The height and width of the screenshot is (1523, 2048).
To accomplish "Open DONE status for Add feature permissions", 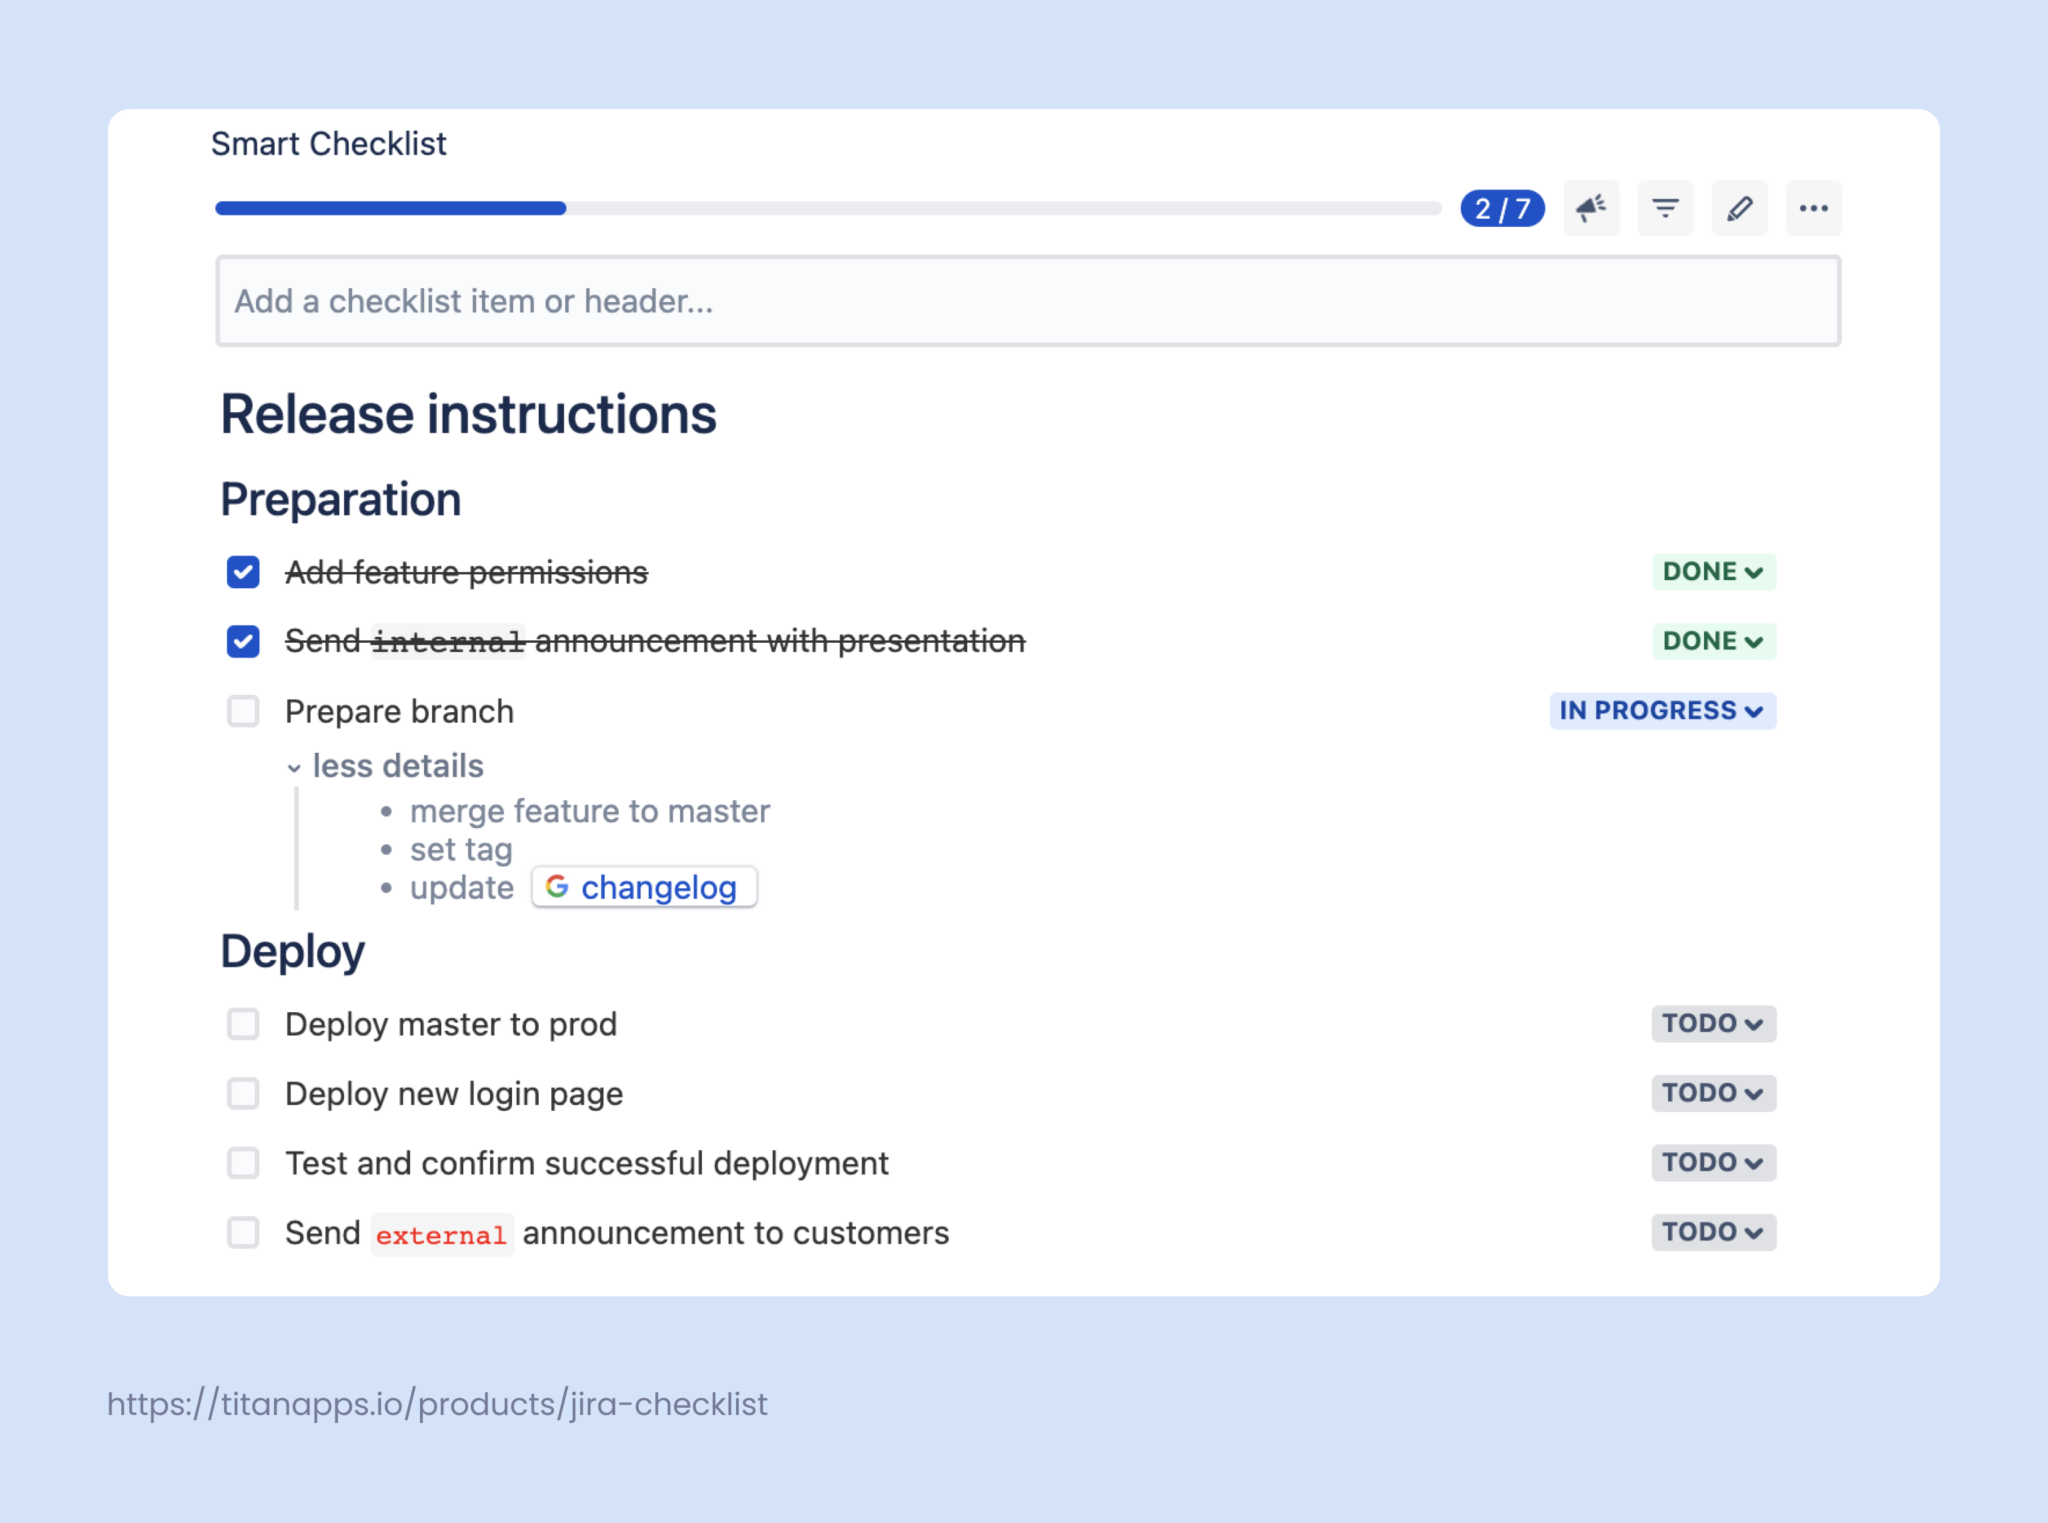I will click(x=1713, y=572).
